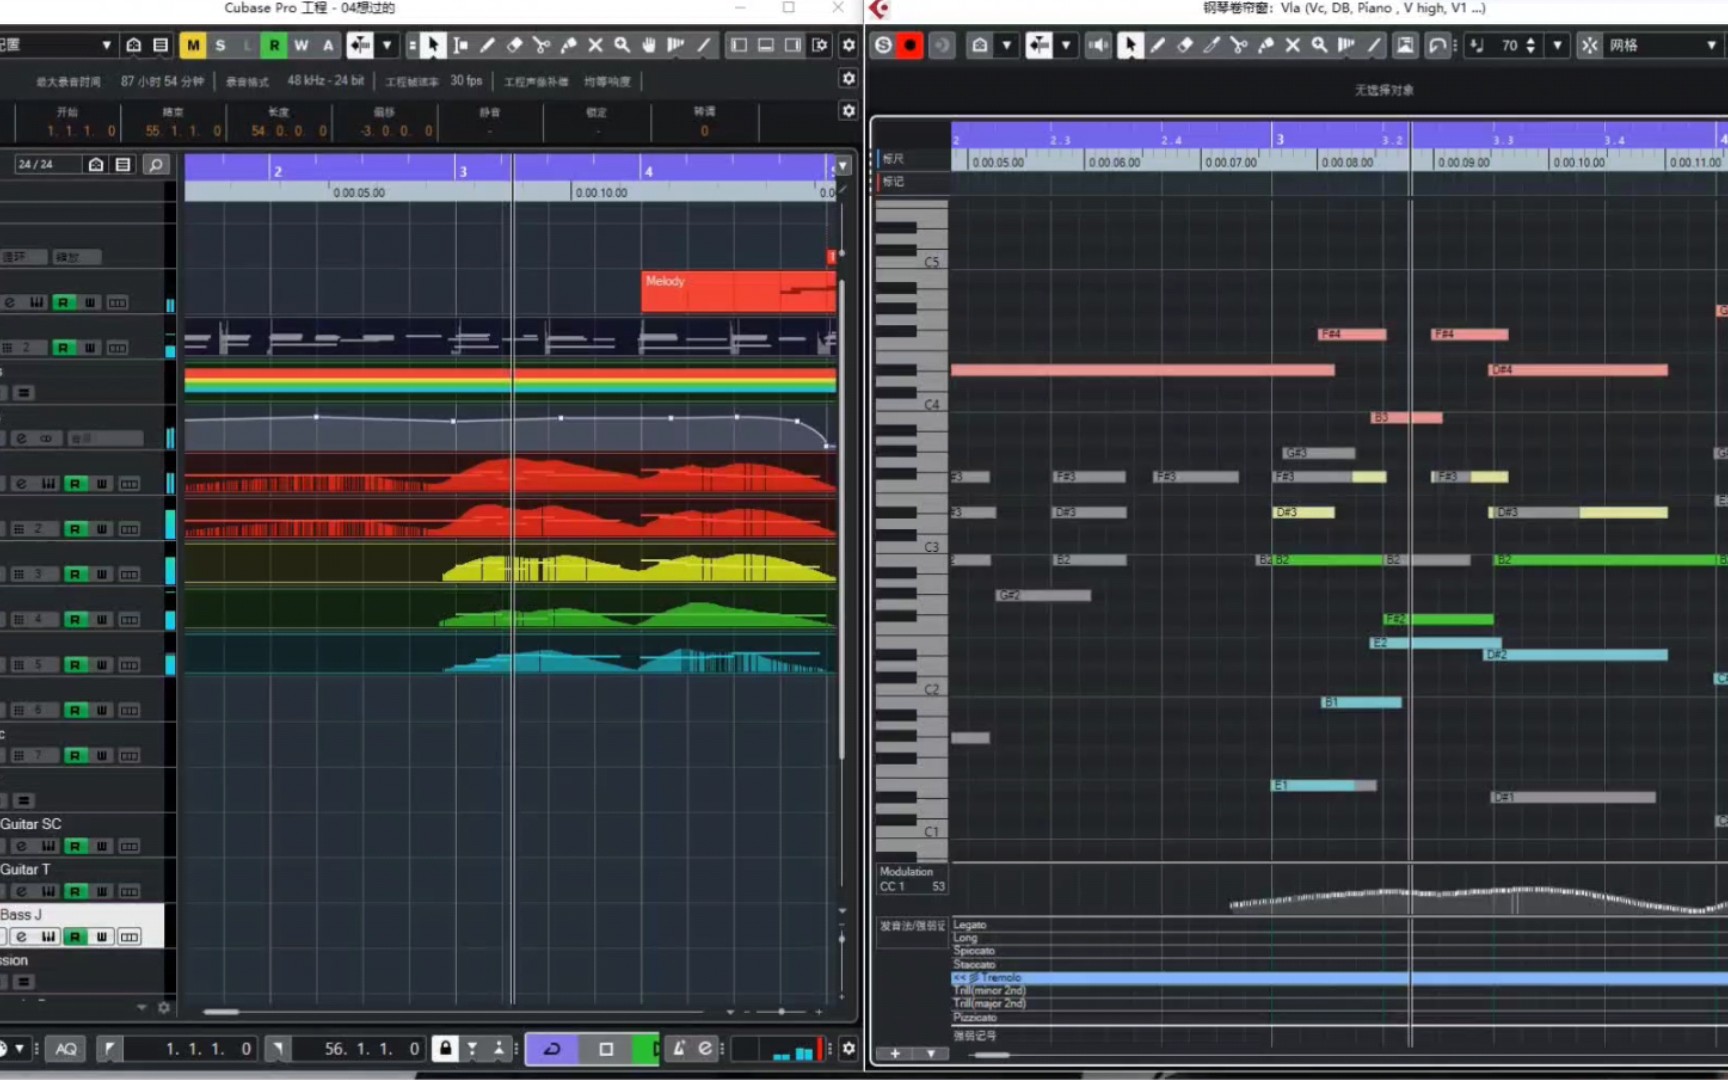Select the Zoom magnifier tool in project window

click(x=622, y=45)
